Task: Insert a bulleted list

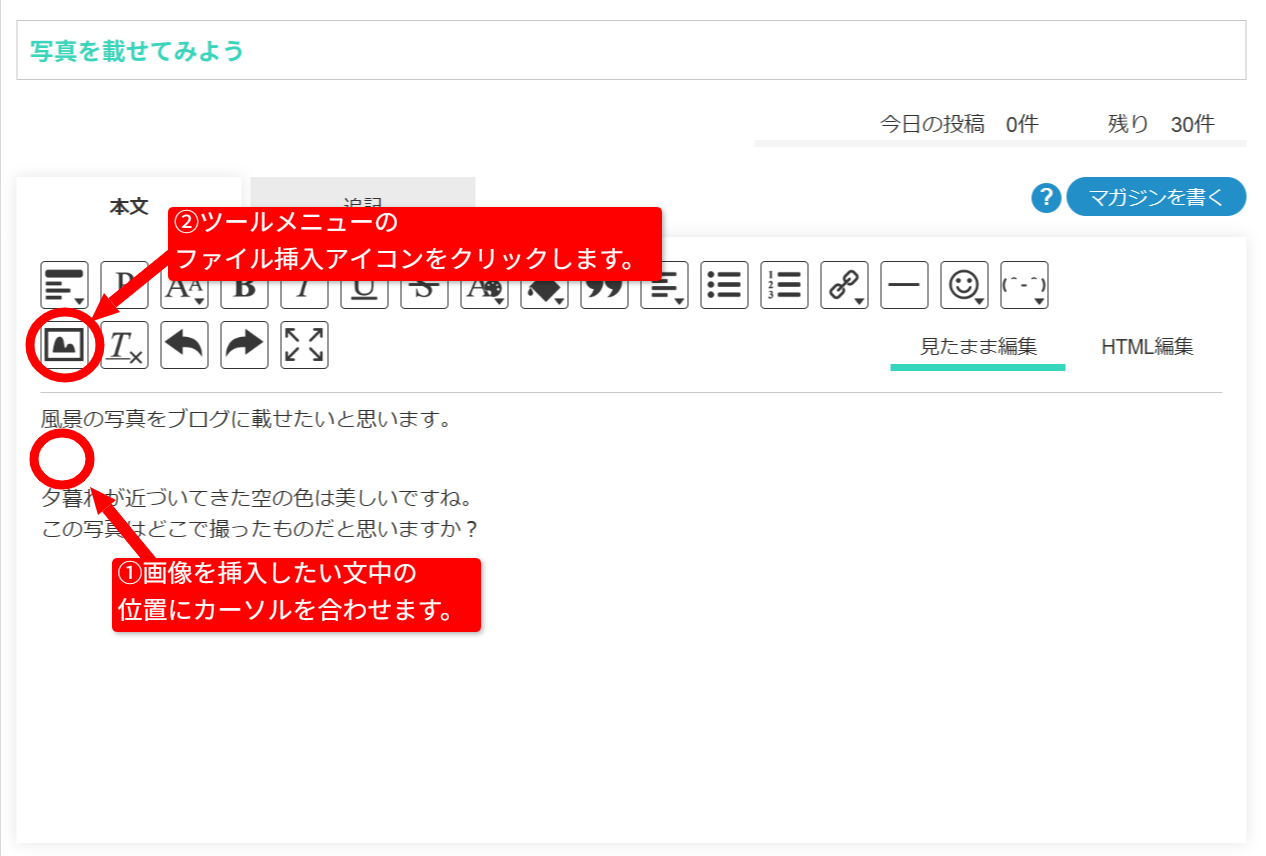Action: click(725, 285)
